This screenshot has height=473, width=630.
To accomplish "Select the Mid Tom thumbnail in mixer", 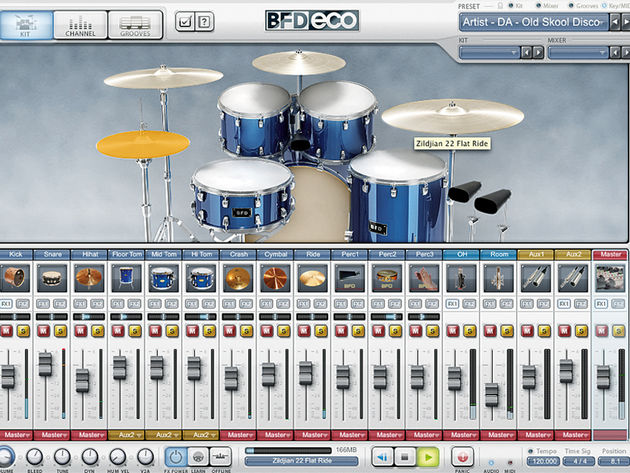I will [x=164, y=278].
